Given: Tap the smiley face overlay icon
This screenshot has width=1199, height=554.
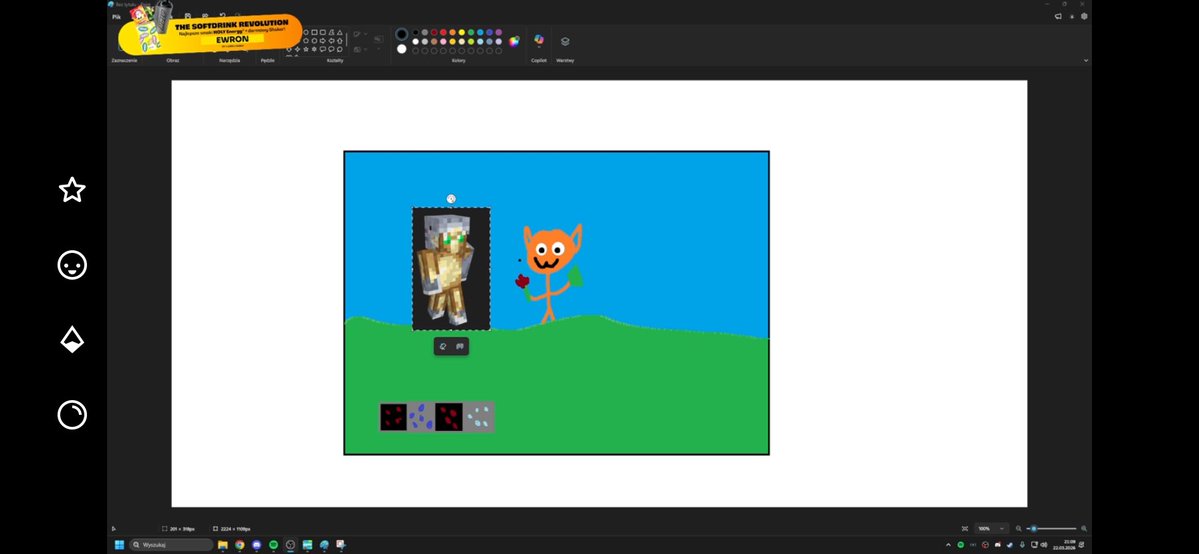Looking at the screenshot, I should (72, 266).
